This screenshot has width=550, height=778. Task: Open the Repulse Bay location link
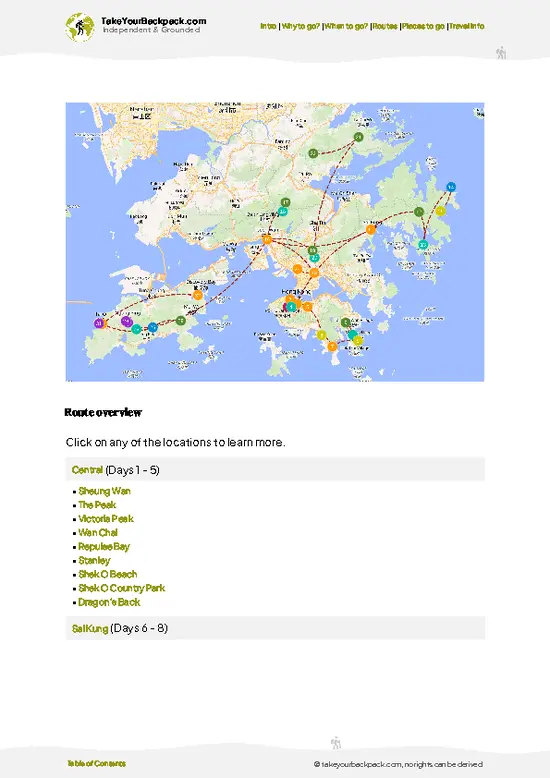coord(104,547)
